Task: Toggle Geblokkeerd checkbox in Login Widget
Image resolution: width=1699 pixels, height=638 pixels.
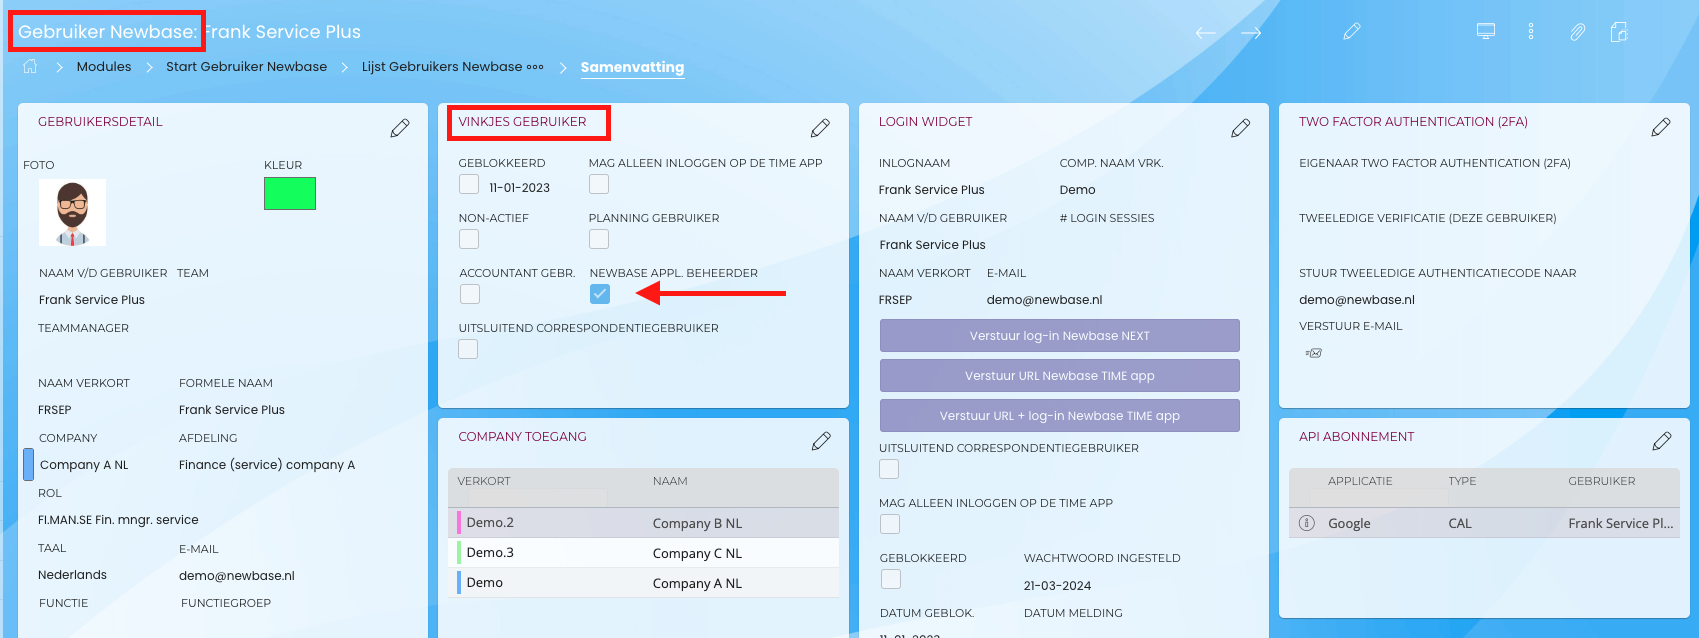Action: 891,579
